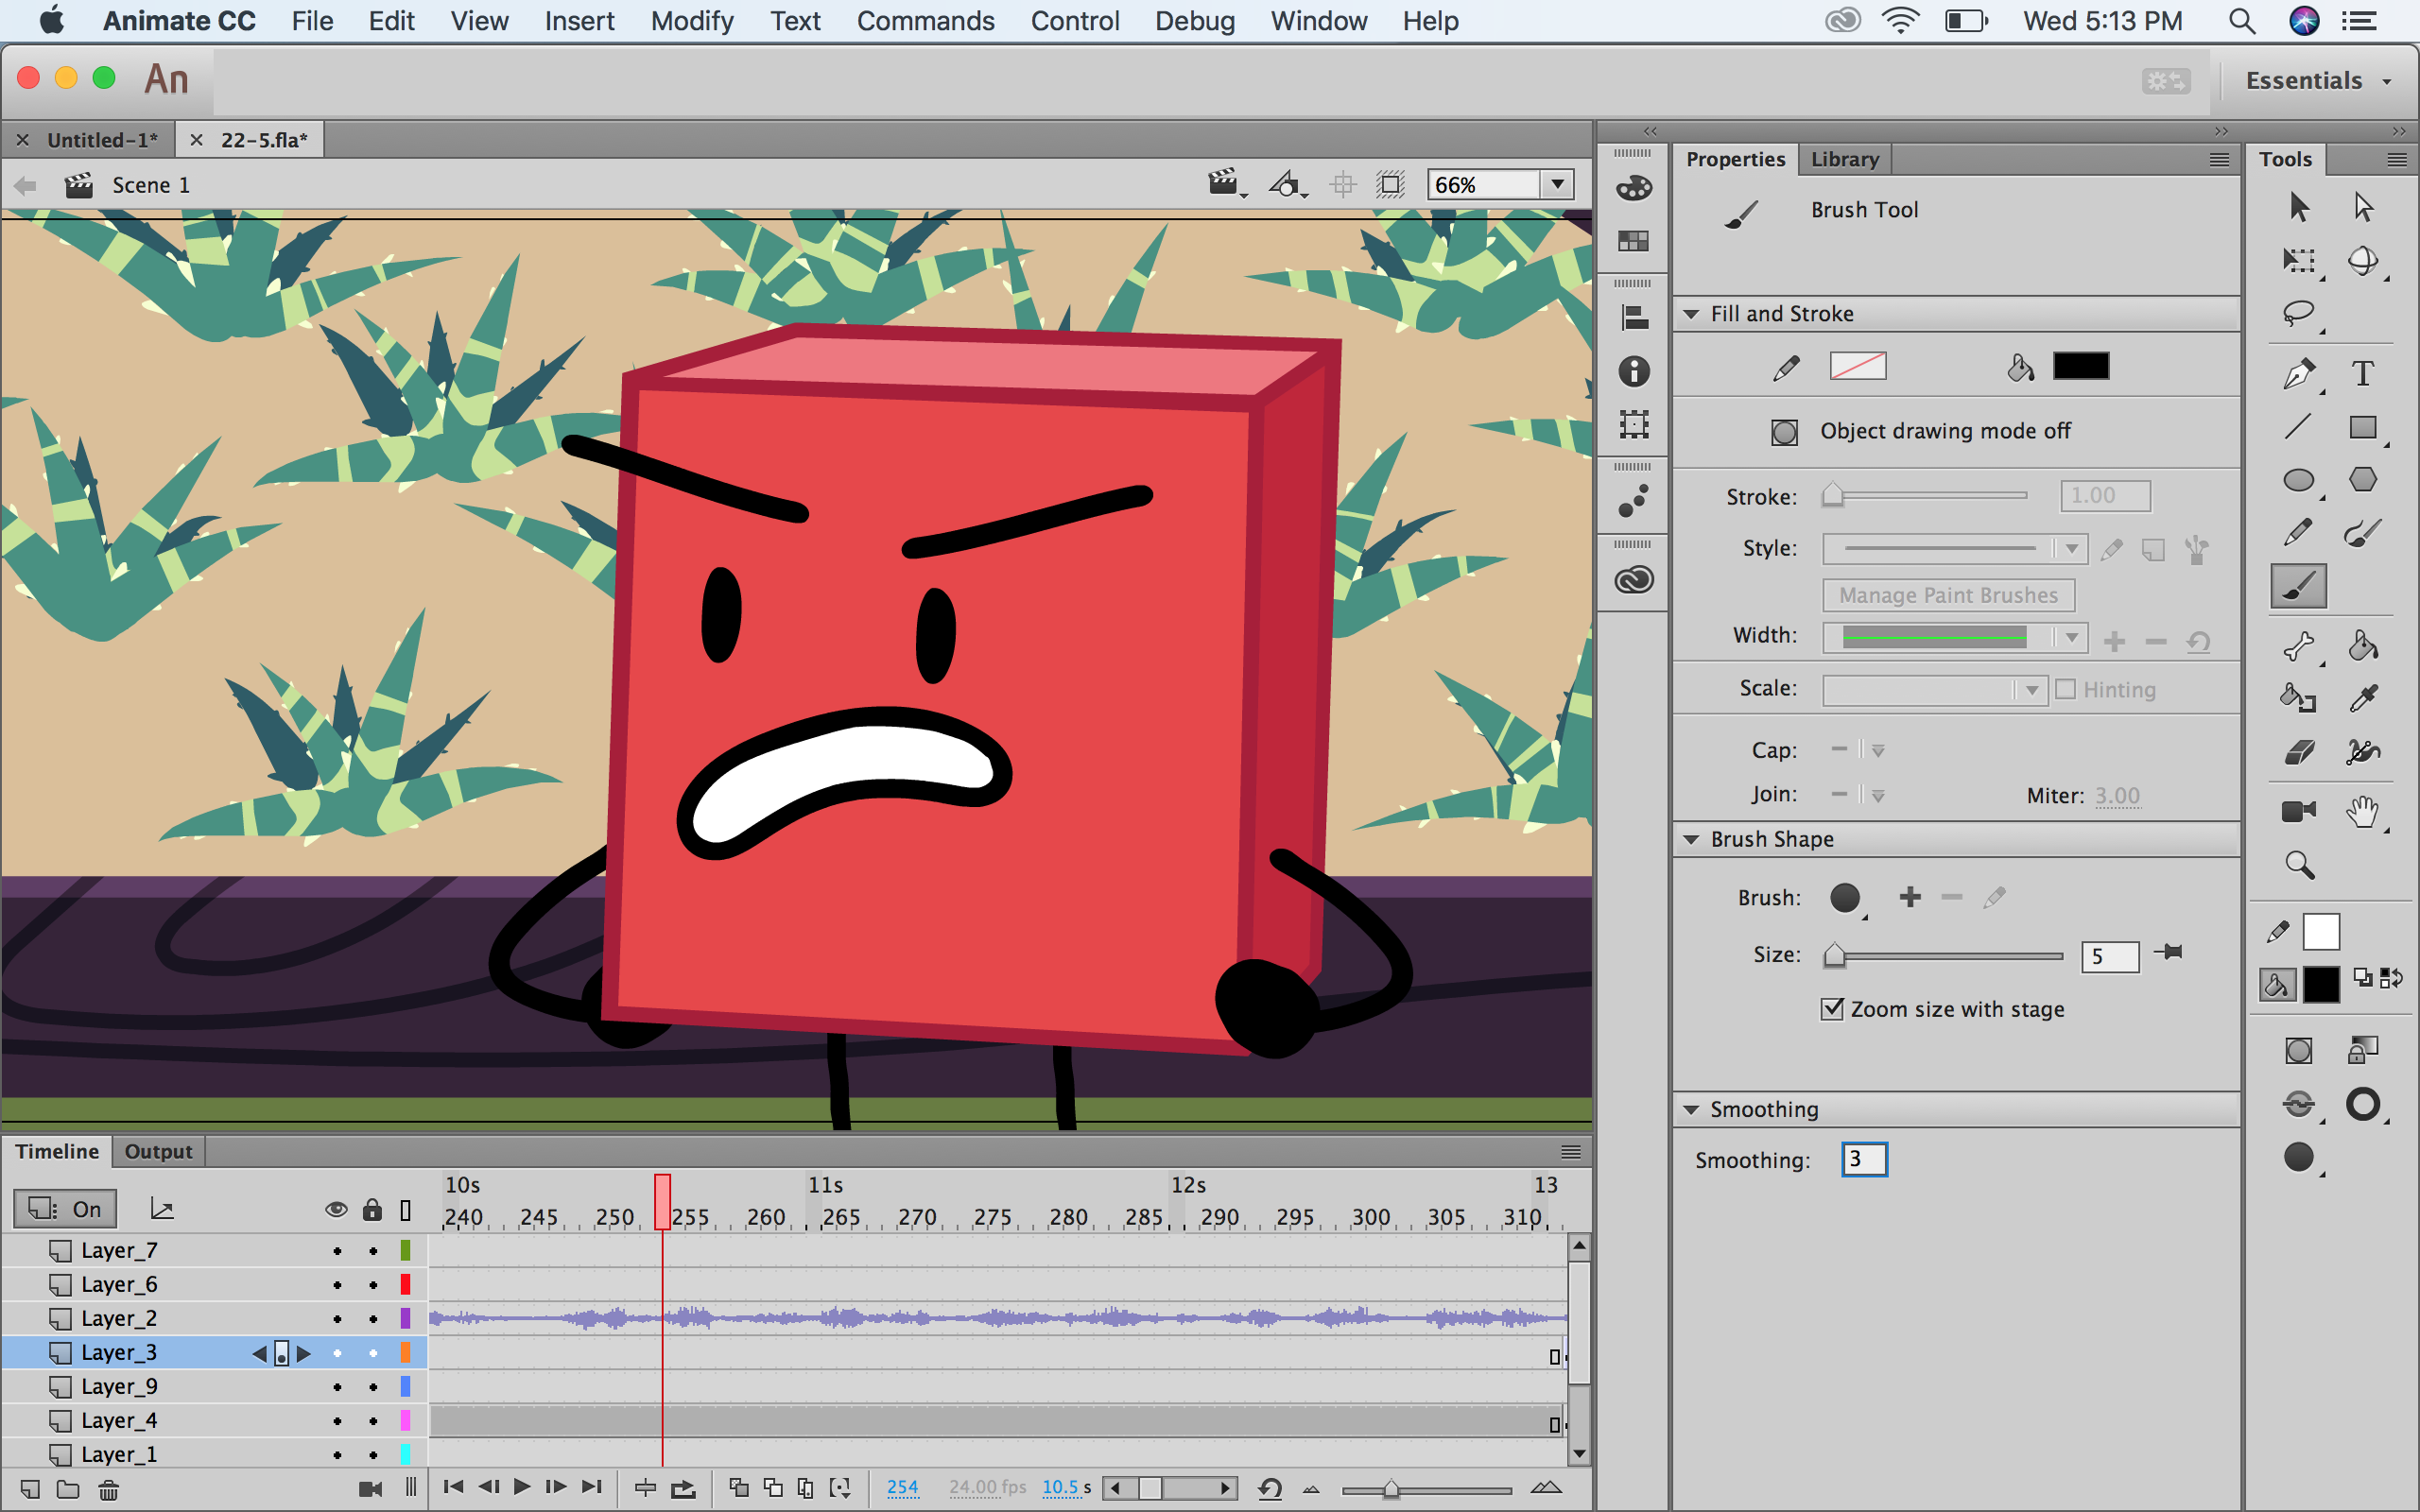The height and width of the screenshot is (1512, 2420).
Task: Collapse the Brush Shape section
Action: [x=1692, y=839]
